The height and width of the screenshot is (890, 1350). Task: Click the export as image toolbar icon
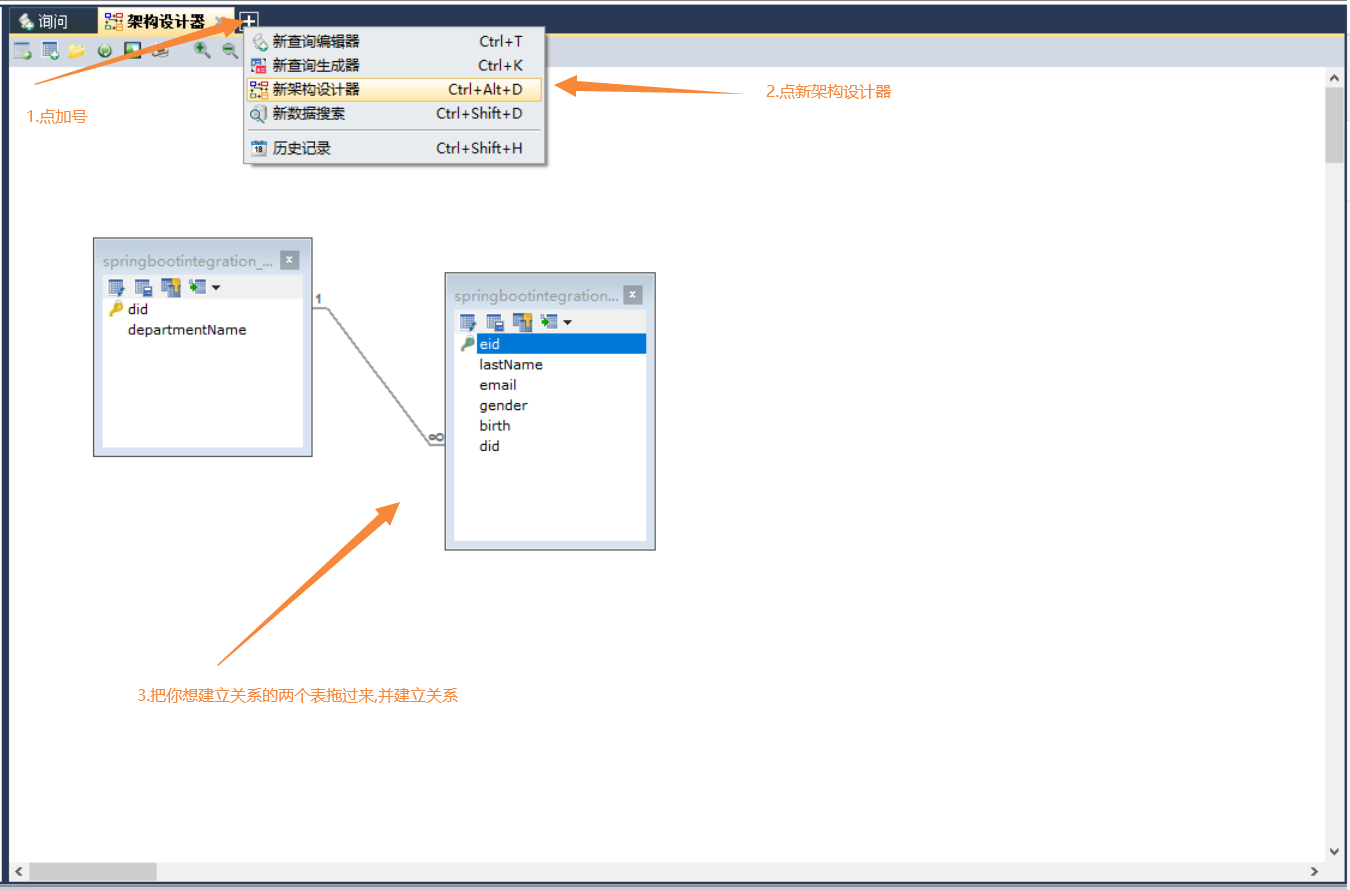click(x=132, y=50)
